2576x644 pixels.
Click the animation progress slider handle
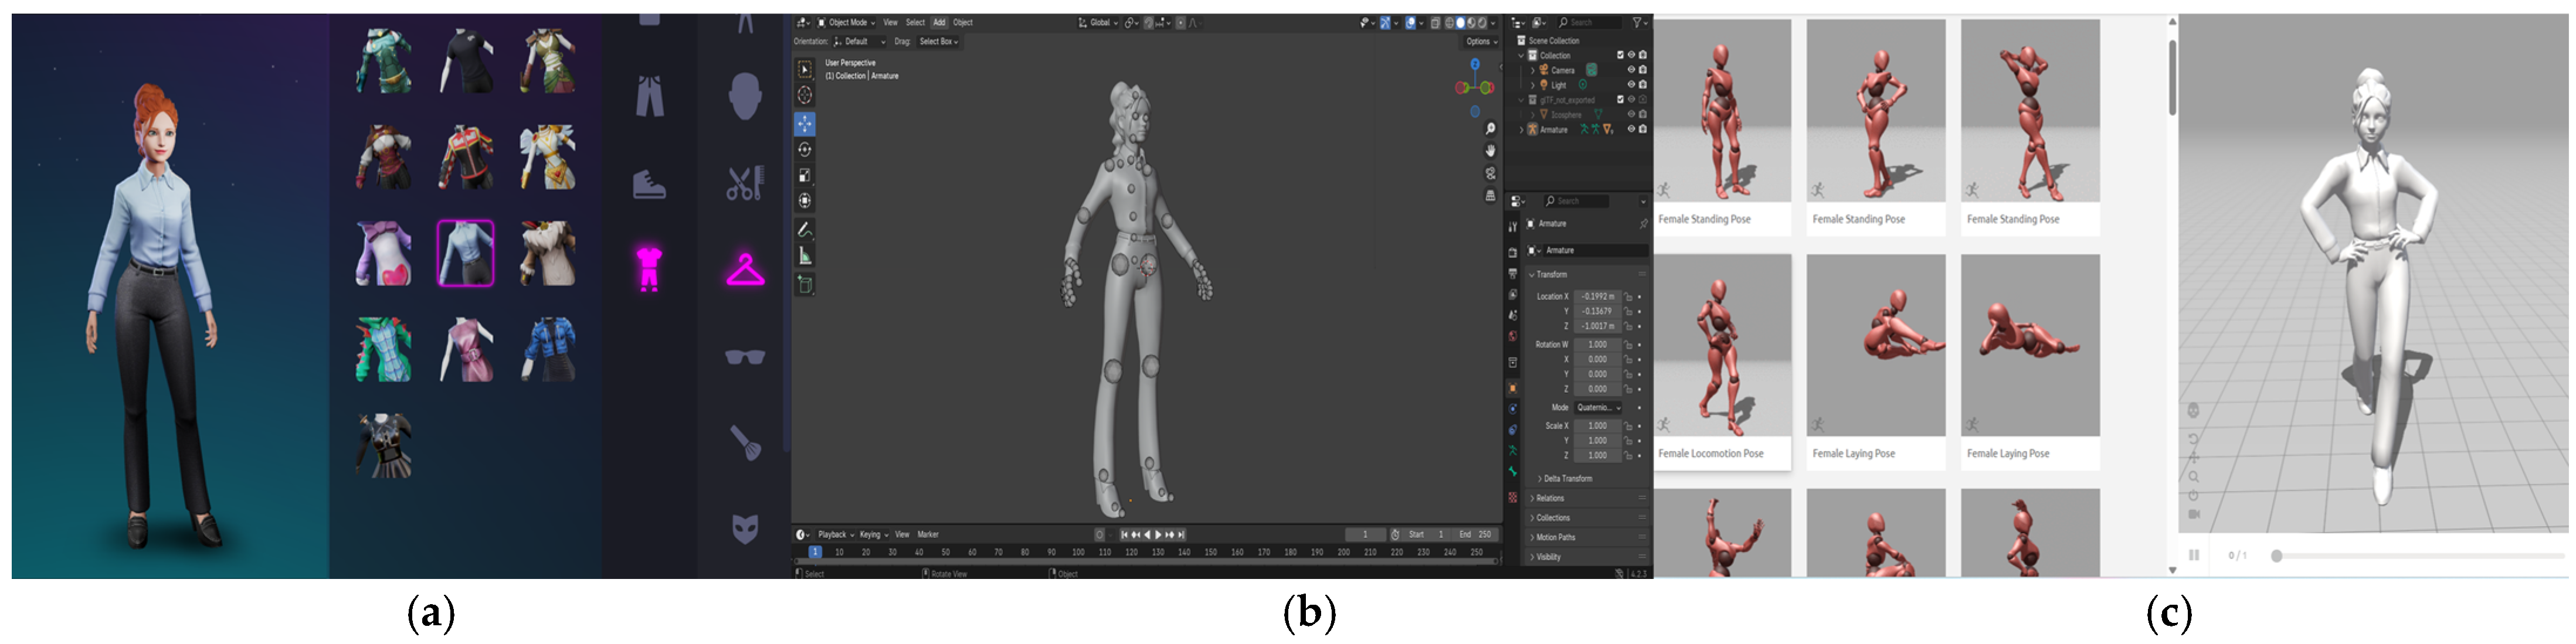2277,556
